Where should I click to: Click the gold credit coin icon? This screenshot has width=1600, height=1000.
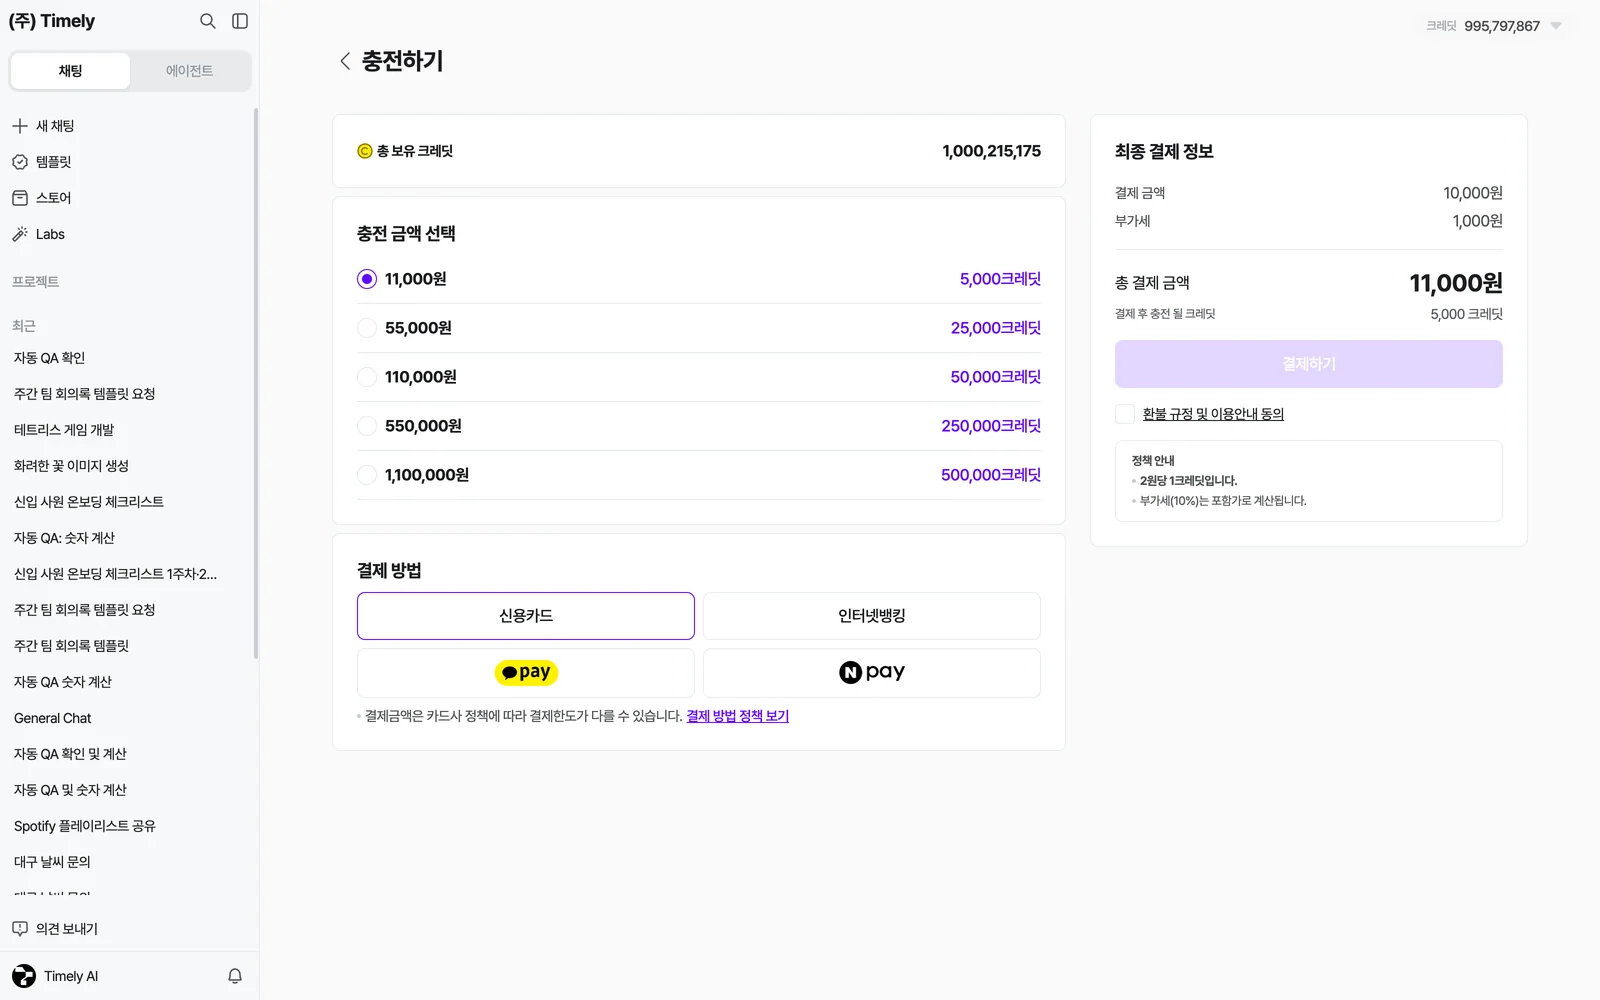click(x=365, y=151)
